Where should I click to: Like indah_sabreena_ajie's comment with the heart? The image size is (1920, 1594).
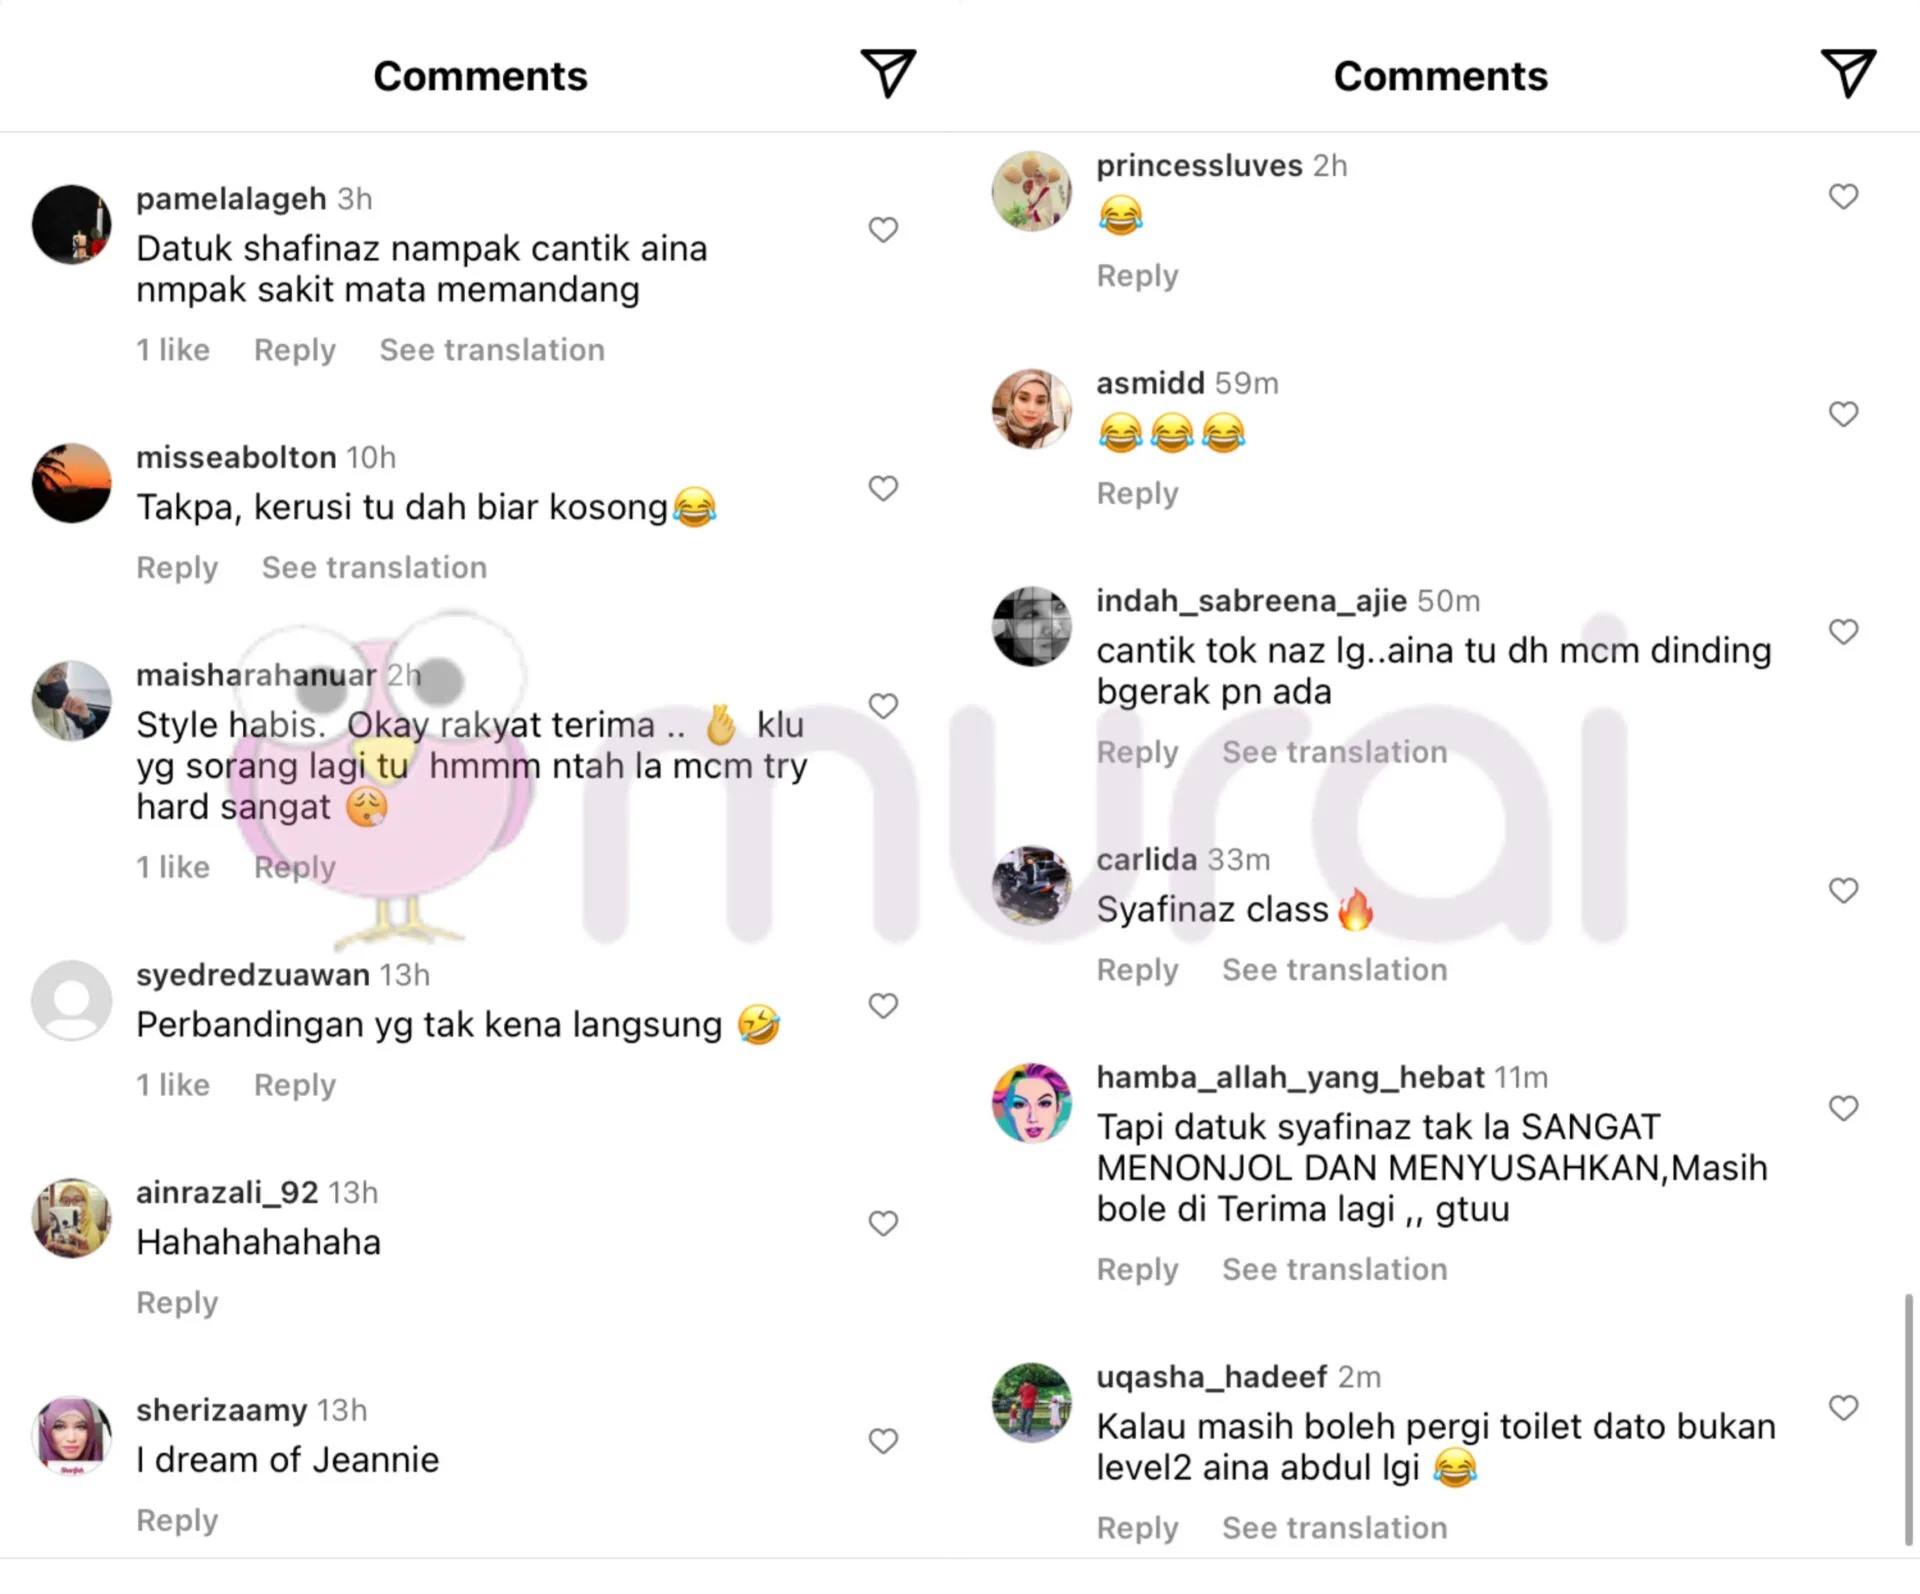click(1843, 632)
